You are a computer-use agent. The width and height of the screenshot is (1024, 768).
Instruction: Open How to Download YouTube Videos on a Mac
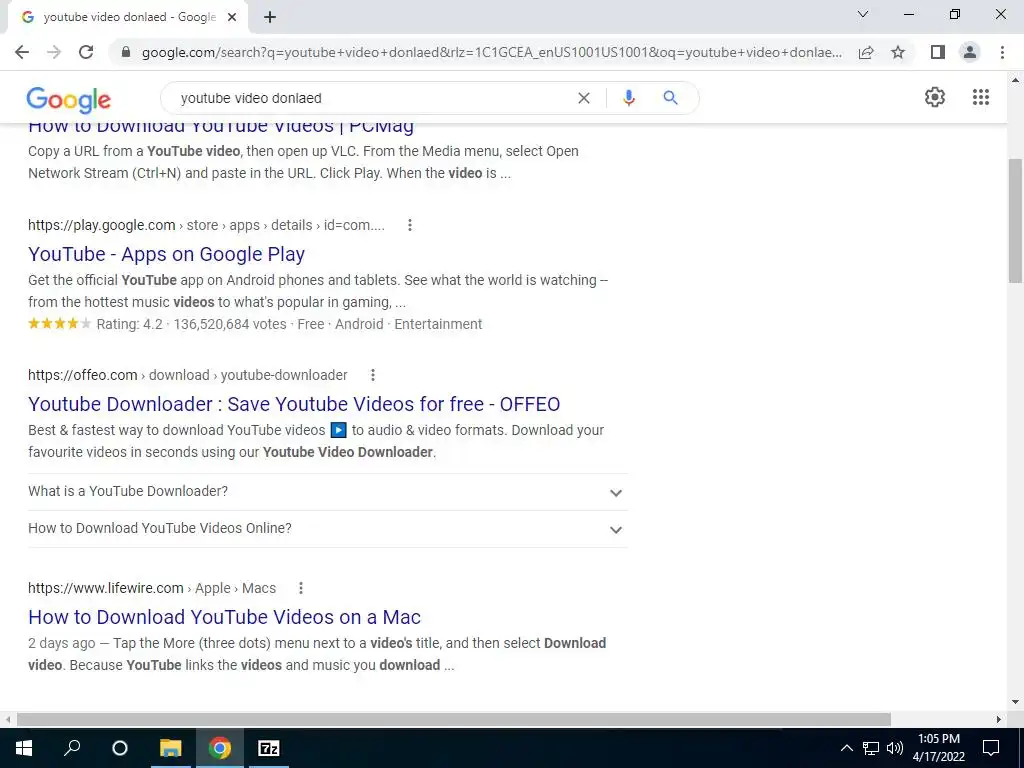224,617
